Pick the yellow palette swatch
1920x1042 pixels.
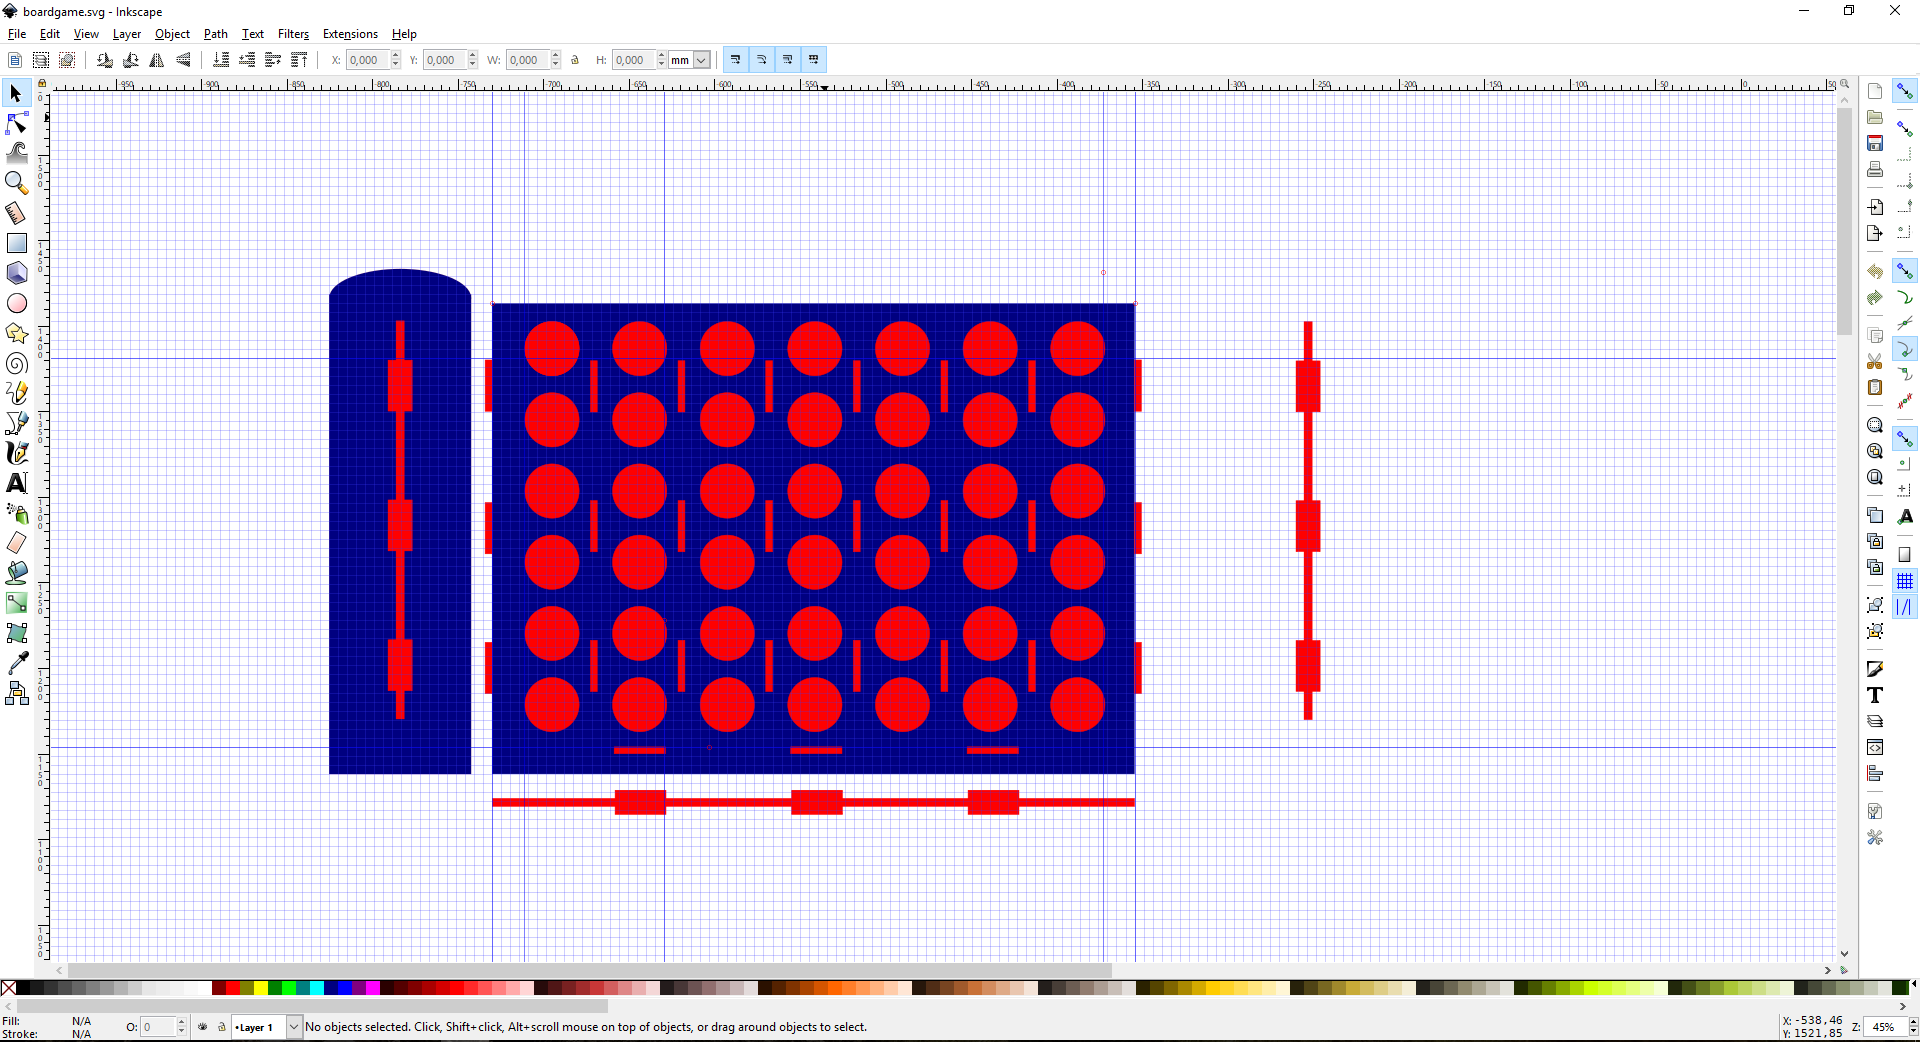261,988
